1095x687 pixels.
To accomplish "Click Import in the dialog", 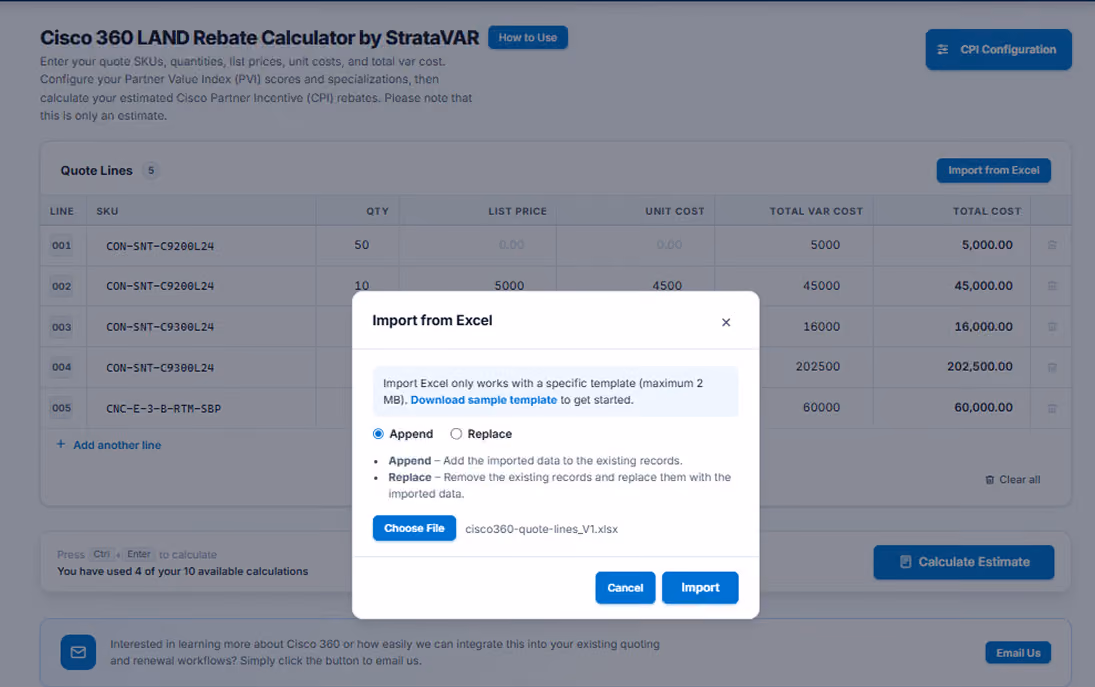I will 700,587.
